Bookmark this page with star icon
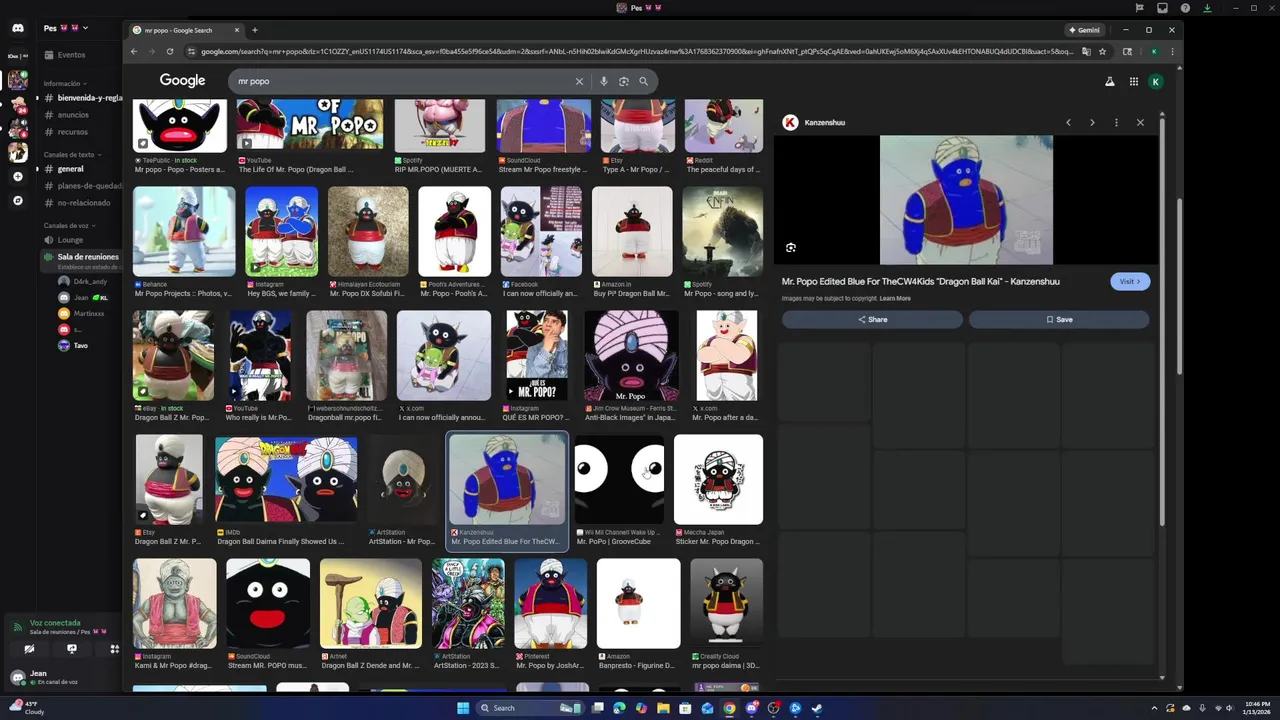The width and height of the screenshot is (1280, 720). (1103, 52)
